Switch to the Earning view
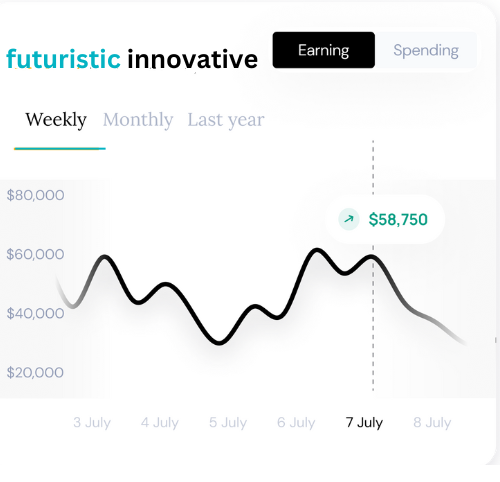The height and width of the screenshot is (482, 500). pos(324,50)
